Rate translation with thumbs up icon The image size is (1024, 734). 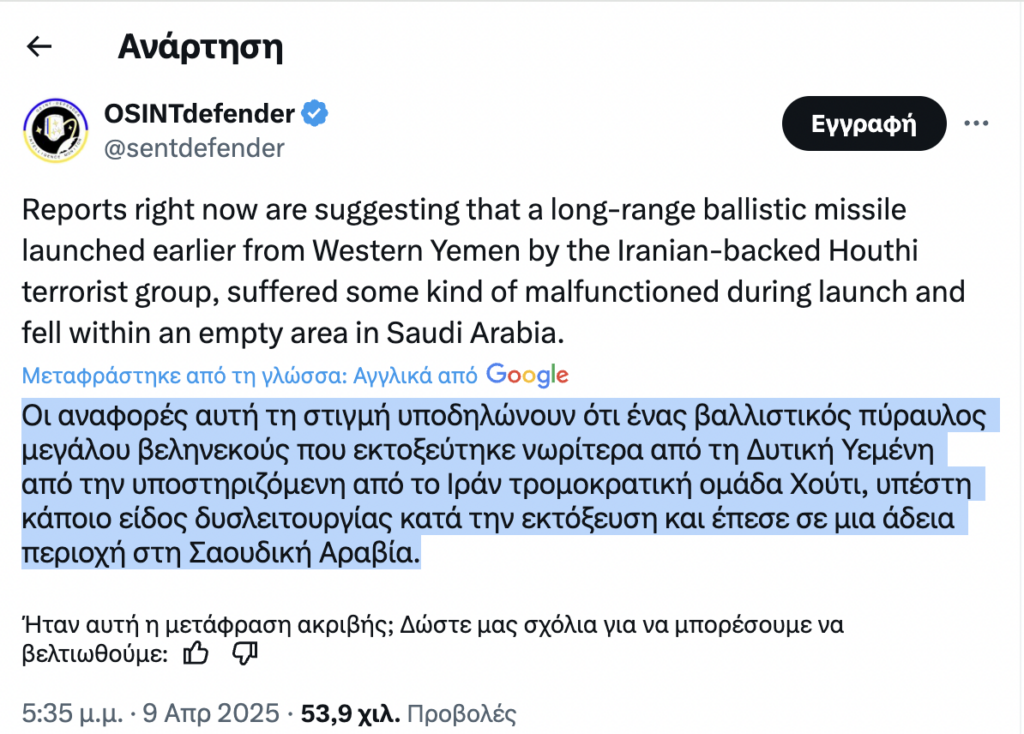coord(197,654)
